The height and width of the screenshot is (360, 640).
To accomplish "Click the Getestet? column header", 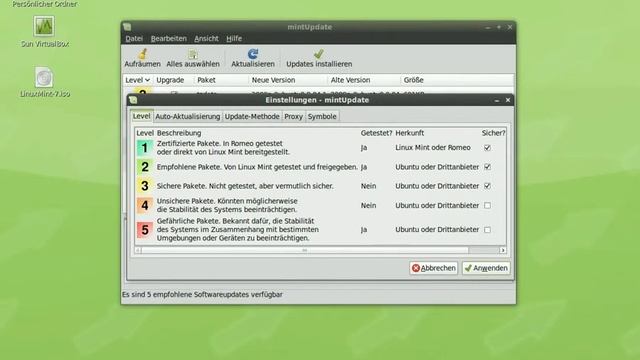I will (376, 133).
